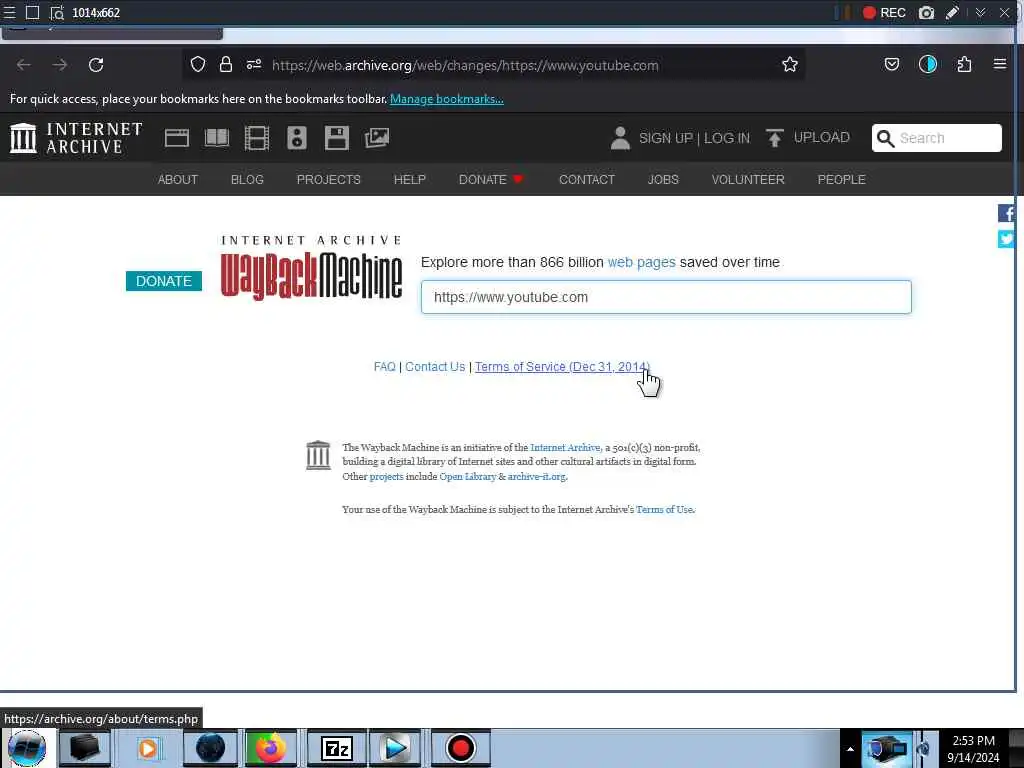Open the HELP menu item

coord(409,180)
